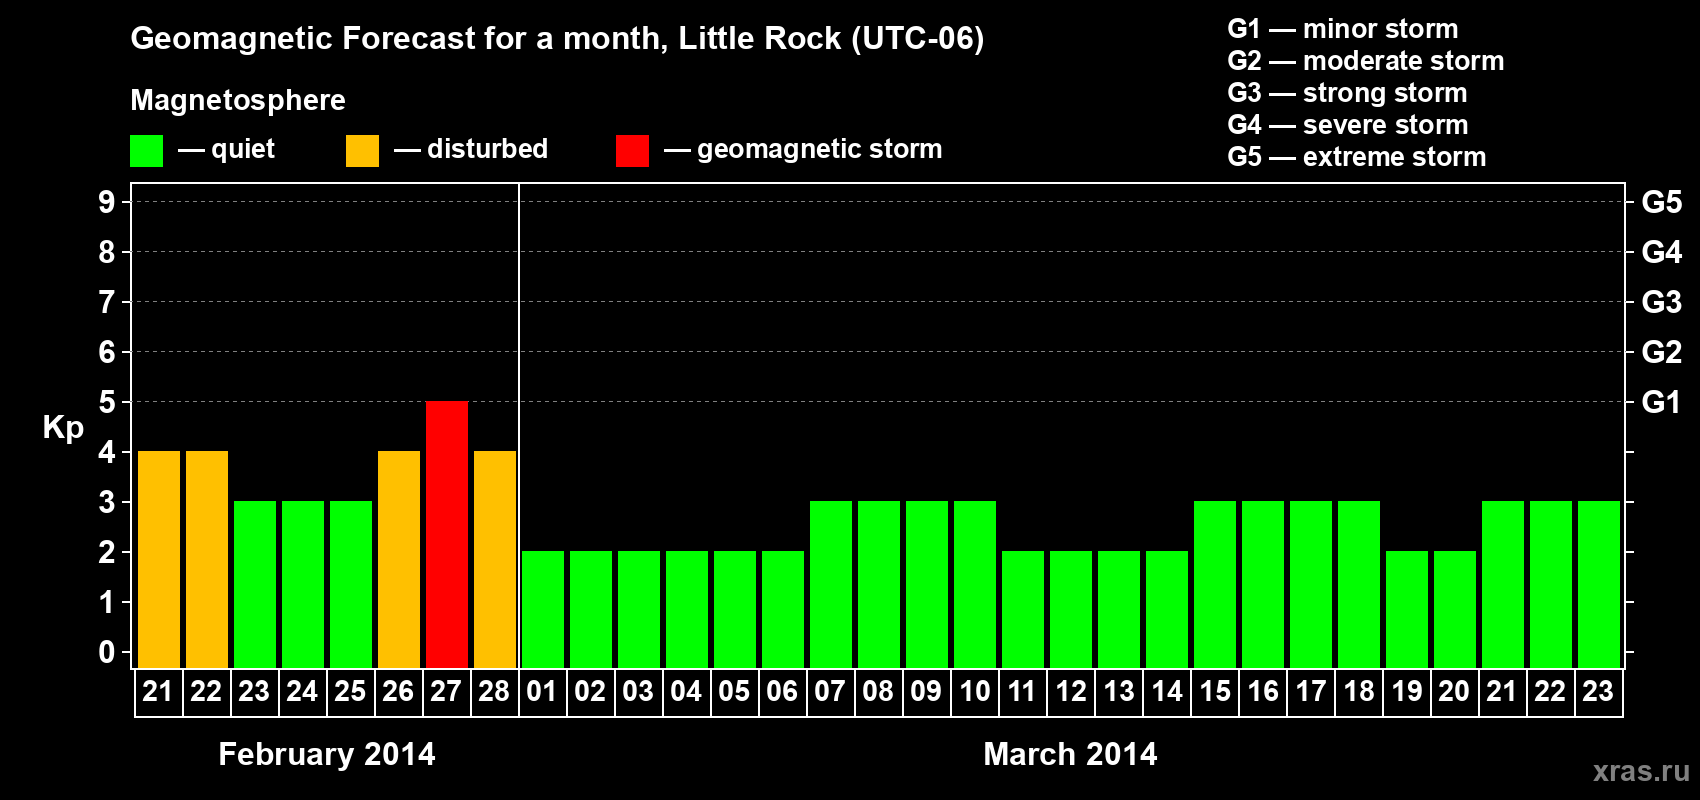Screen dimensions: 1700x800
Task: Click 'G3 — strong storm' legend entry
Action: (x=1347, y=93)
